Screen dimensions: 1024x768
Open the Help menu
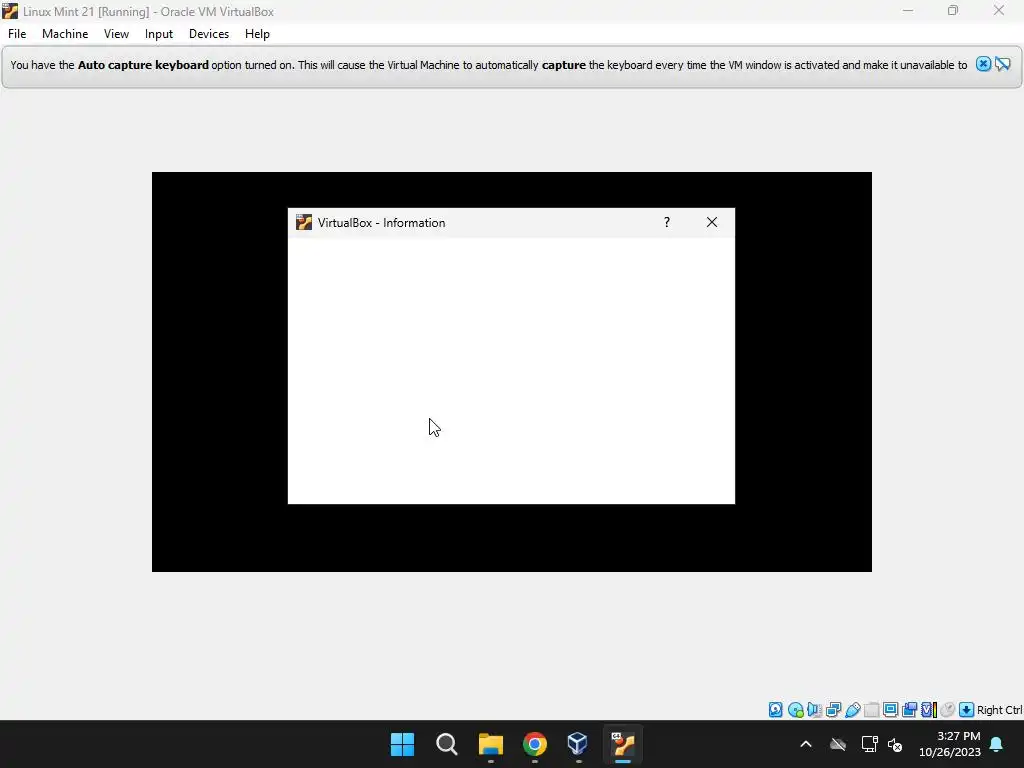coord(257,34)
